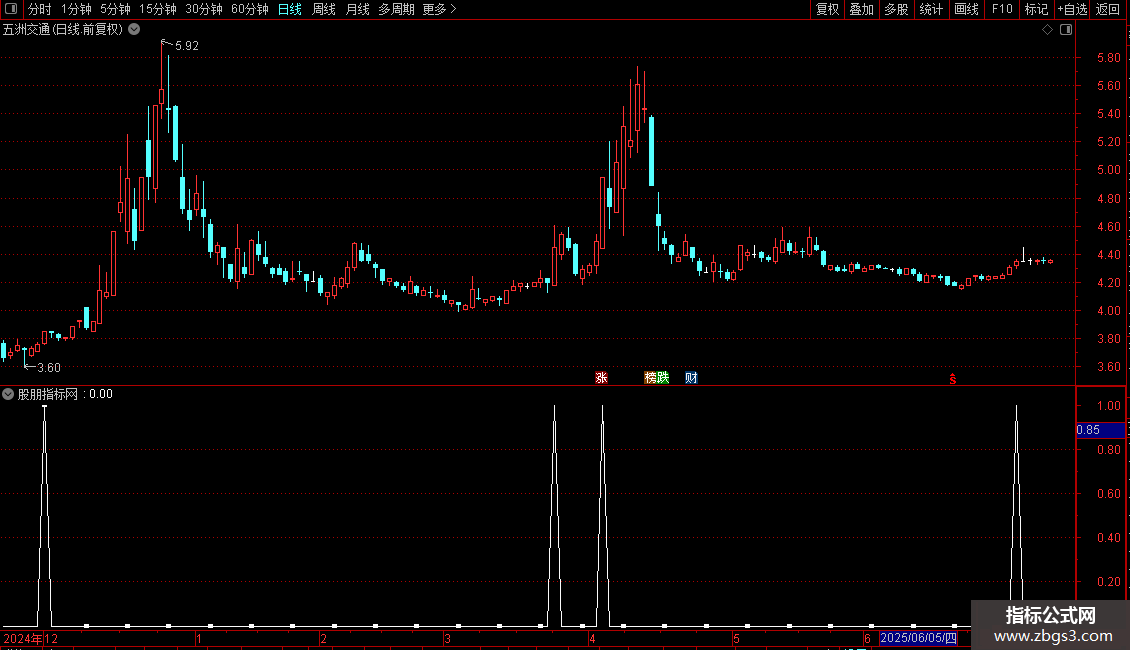The image size is (1130, 650).
Task: Open 多股 multi-stock view
Action: click(896, 9)
